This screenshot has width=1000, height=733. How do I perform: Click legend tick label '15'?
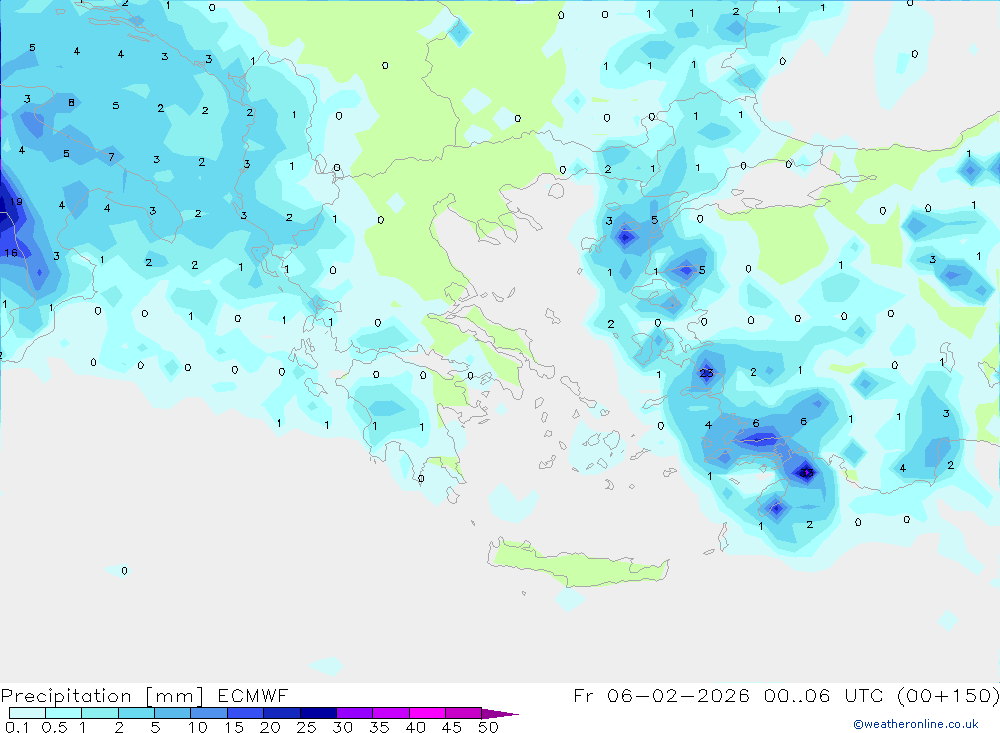234,727
